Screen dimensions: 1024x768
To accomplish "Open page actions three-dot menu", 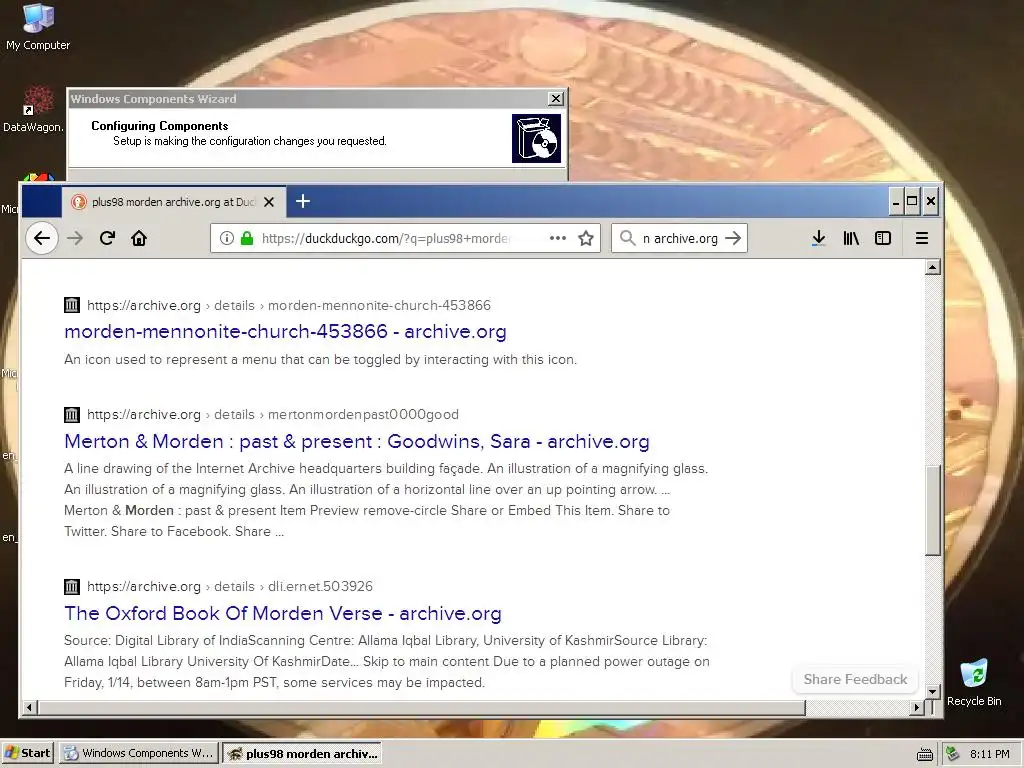I will click(558, 238).
